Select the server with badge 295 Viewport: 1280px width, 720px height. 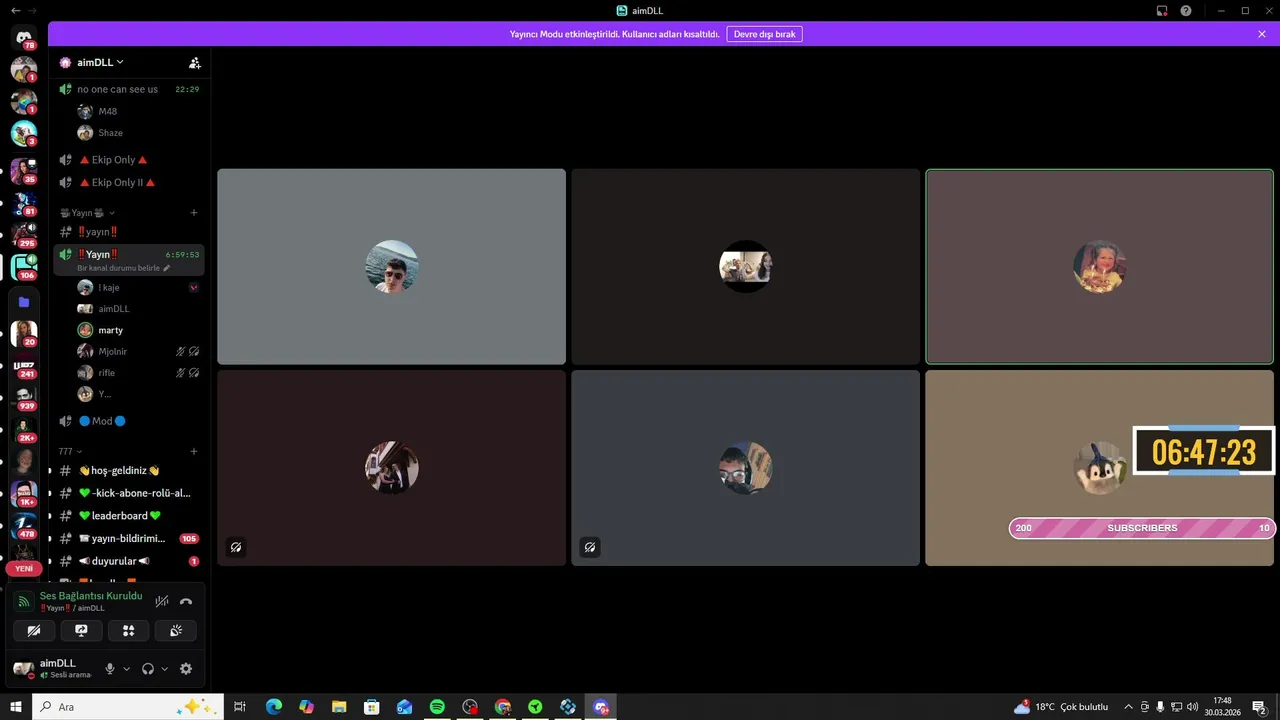[x=24, y=235]
